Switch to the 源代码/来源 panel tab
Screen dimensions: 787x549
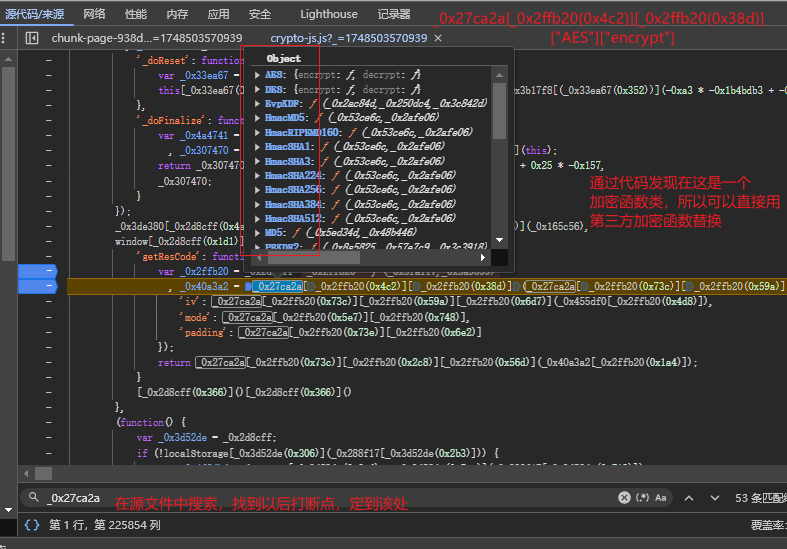pyautogui.click(x=35, y=14)
